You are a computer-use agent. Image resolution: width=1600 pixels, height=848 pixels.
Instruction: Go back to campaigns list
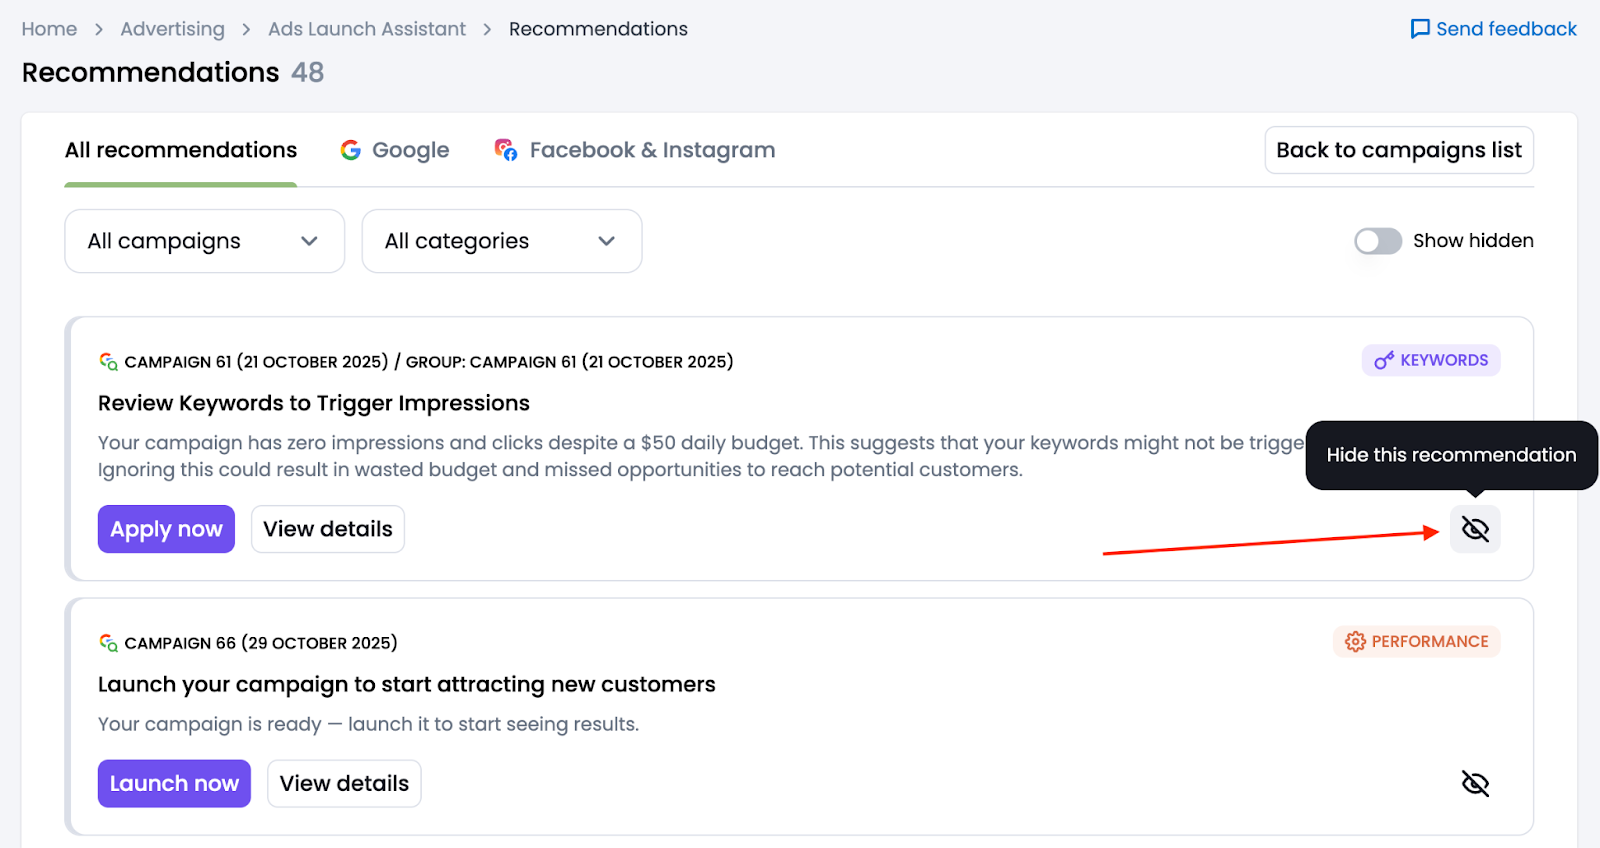(x=1398, y=150)
